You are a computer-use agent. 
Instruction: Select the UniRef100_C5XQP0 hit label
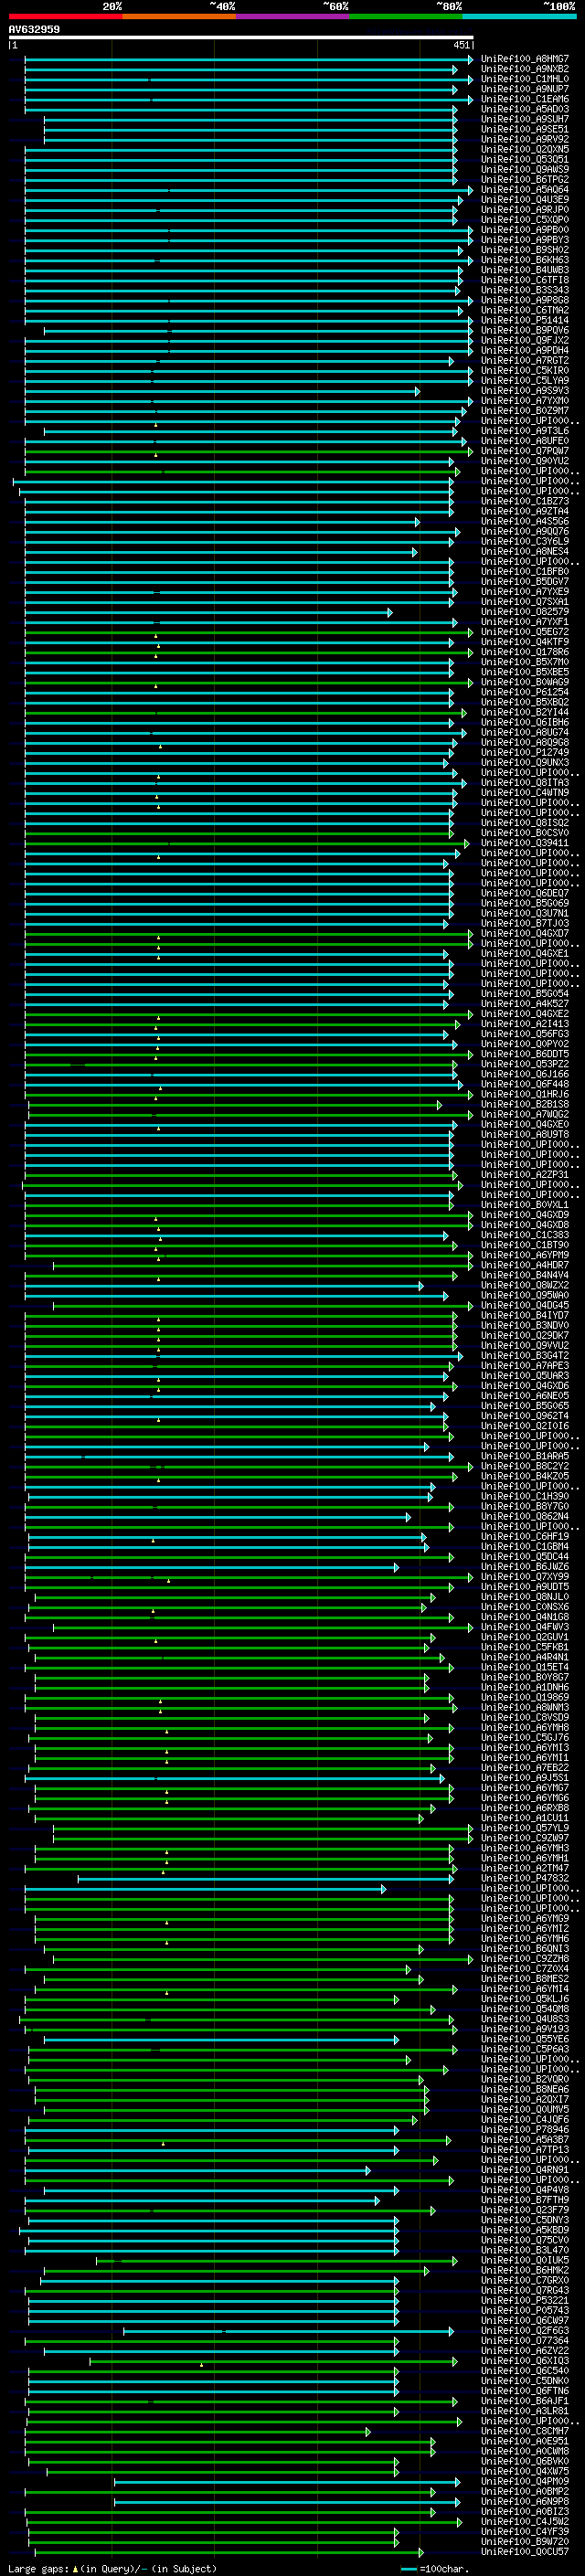[x=525, y=220]
